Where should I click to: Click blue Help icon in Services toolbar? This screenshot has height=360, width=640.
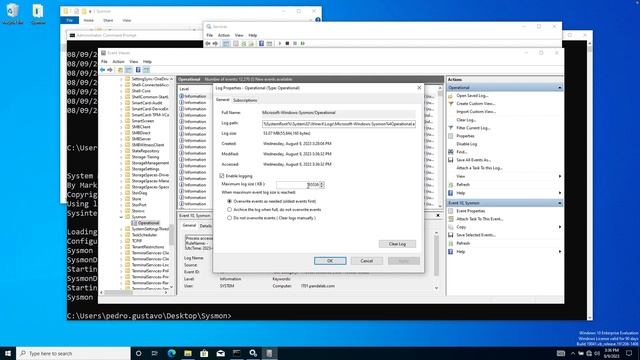tap(261, 43)
